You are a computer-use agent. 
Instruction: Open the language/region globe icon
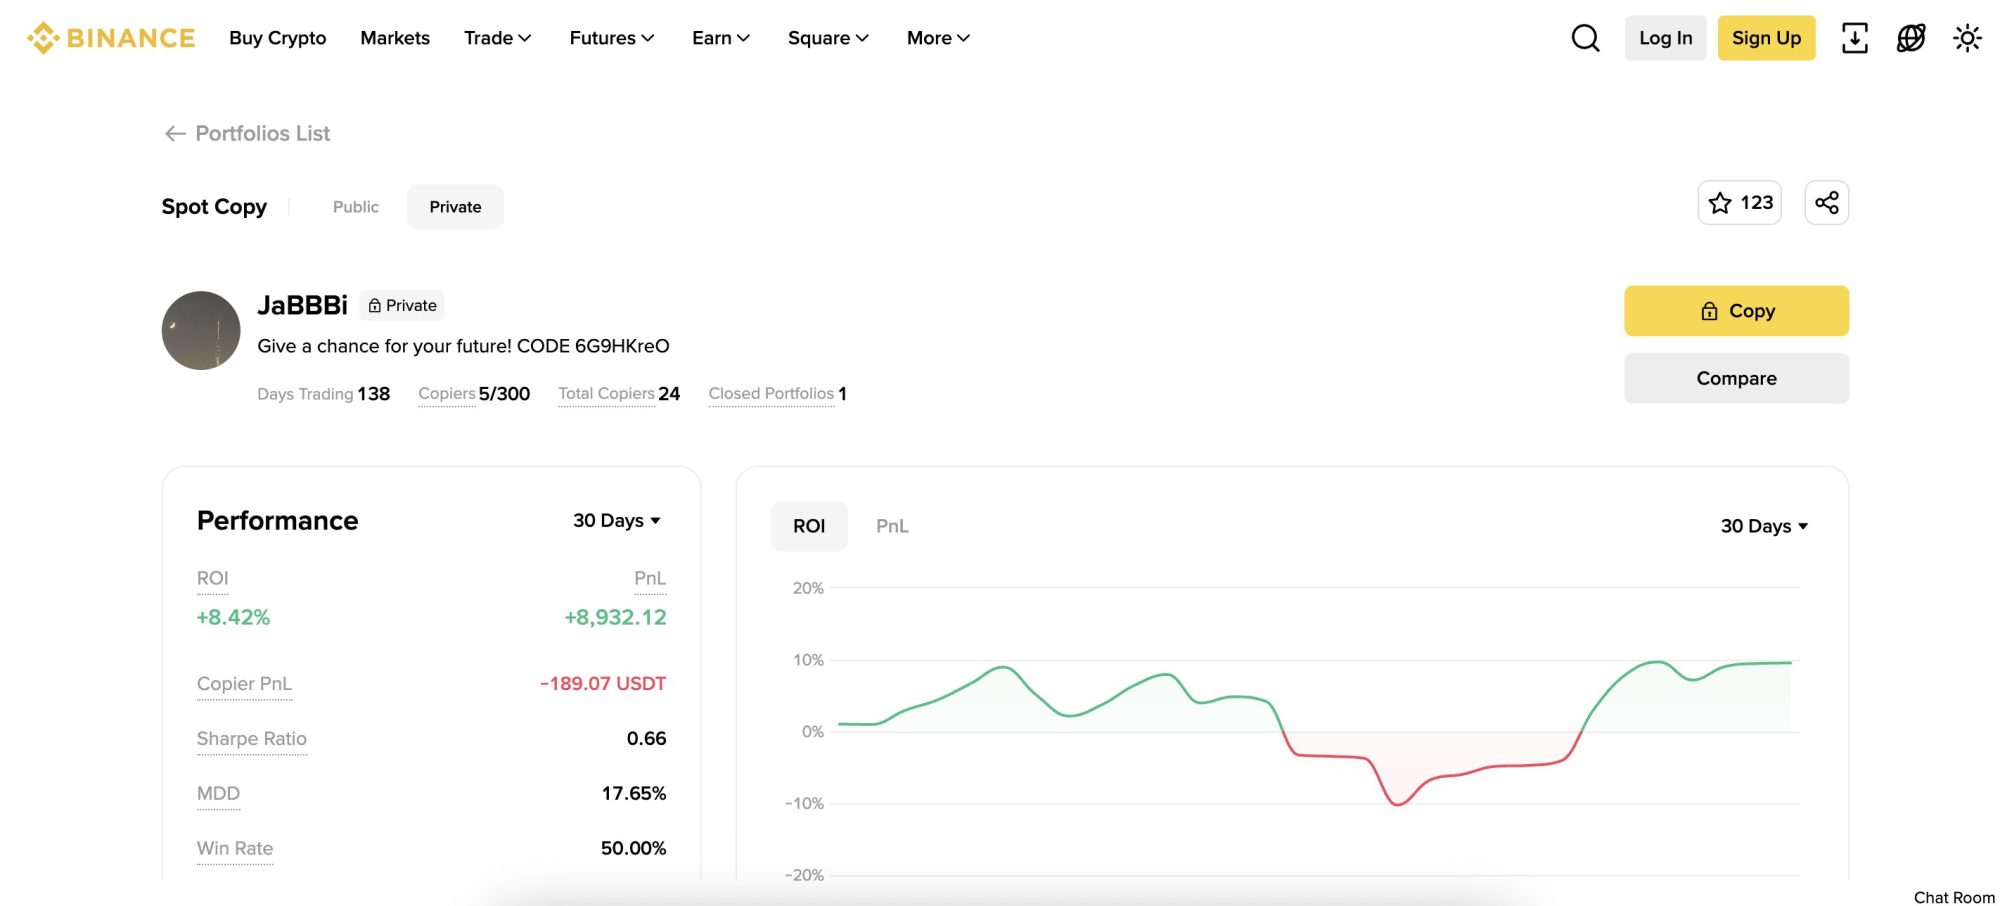[1910, 37]
